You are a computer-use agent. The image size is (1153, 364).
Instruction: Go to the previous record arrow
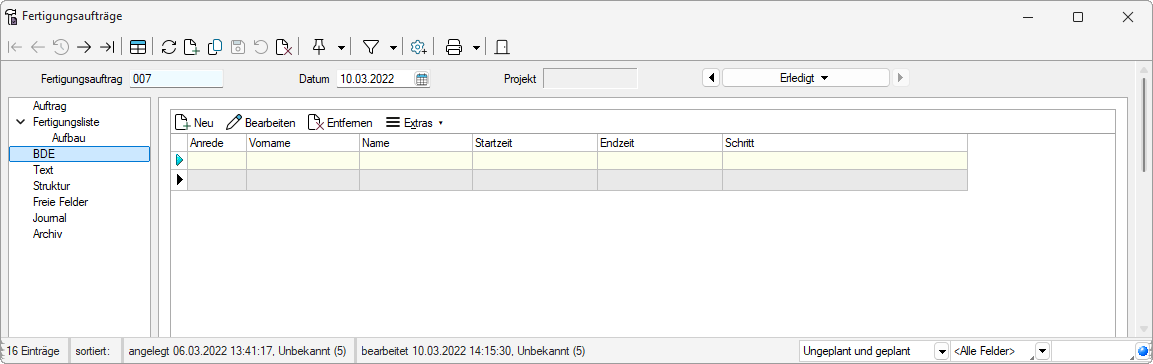coord(38,47)
